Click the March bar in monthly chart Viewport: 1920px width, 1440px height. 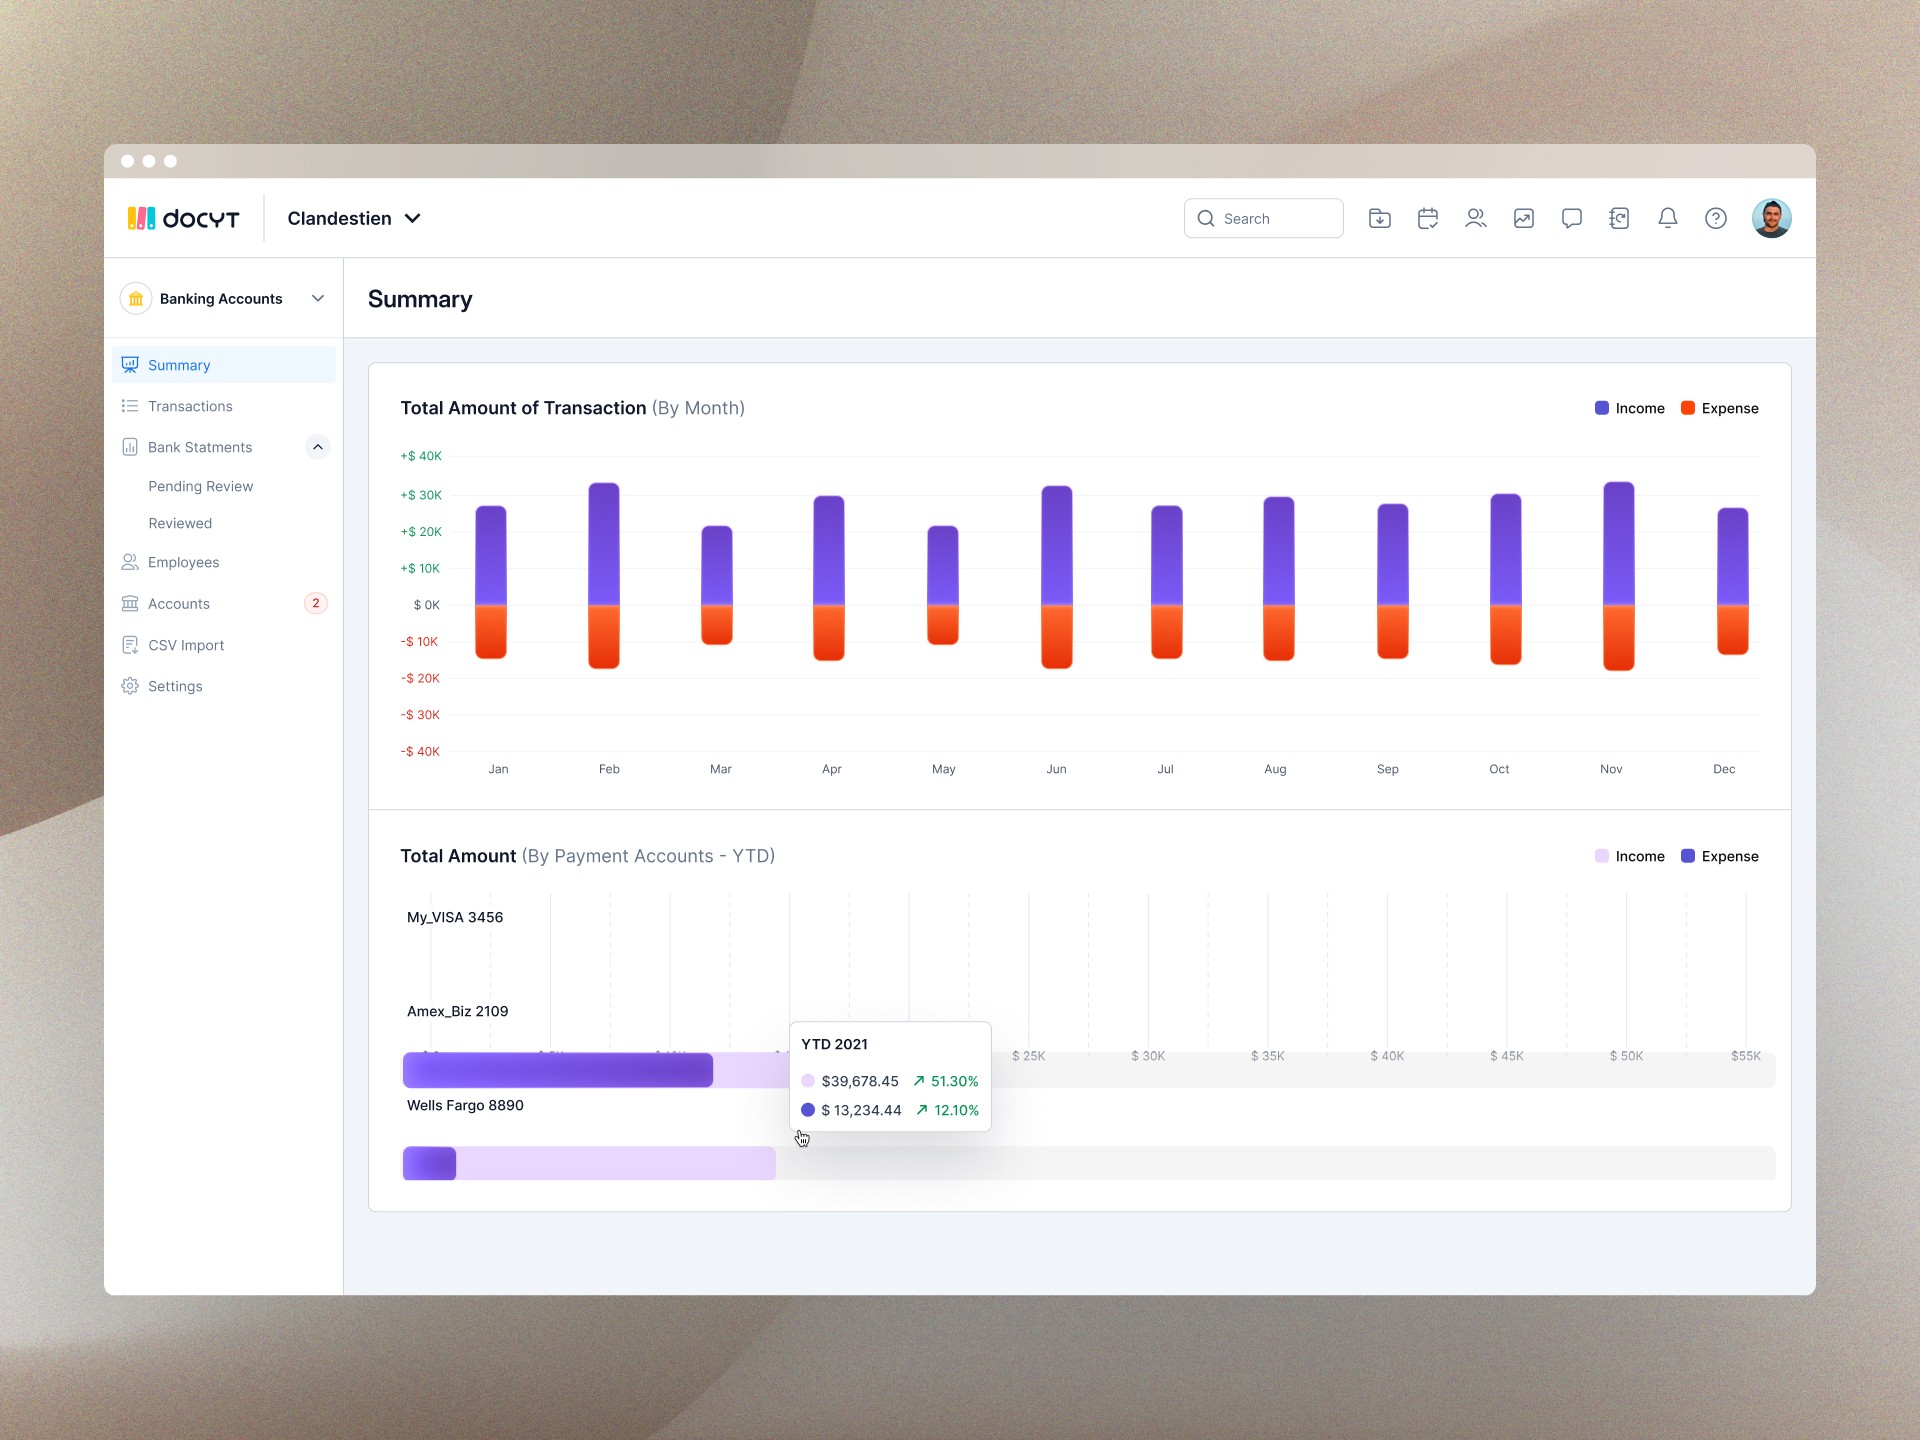click(717, 585)
